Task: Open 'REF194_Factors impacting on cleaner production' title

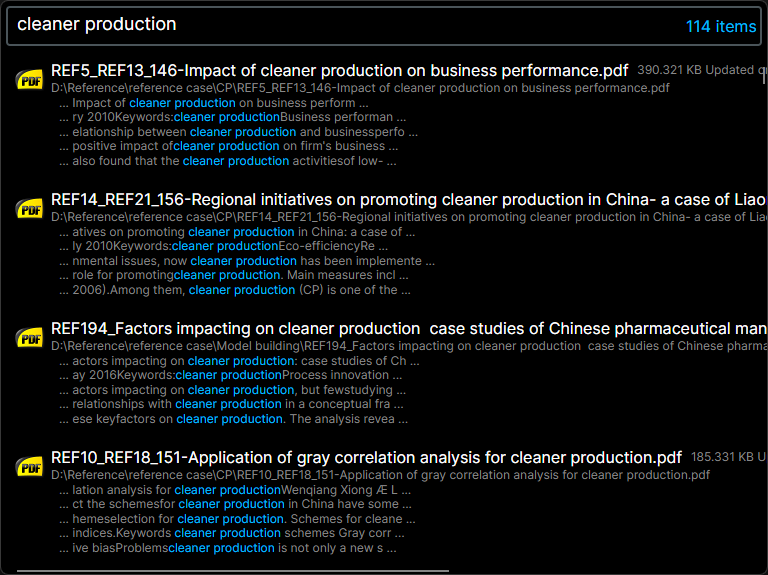Action: tap(408, 329)
